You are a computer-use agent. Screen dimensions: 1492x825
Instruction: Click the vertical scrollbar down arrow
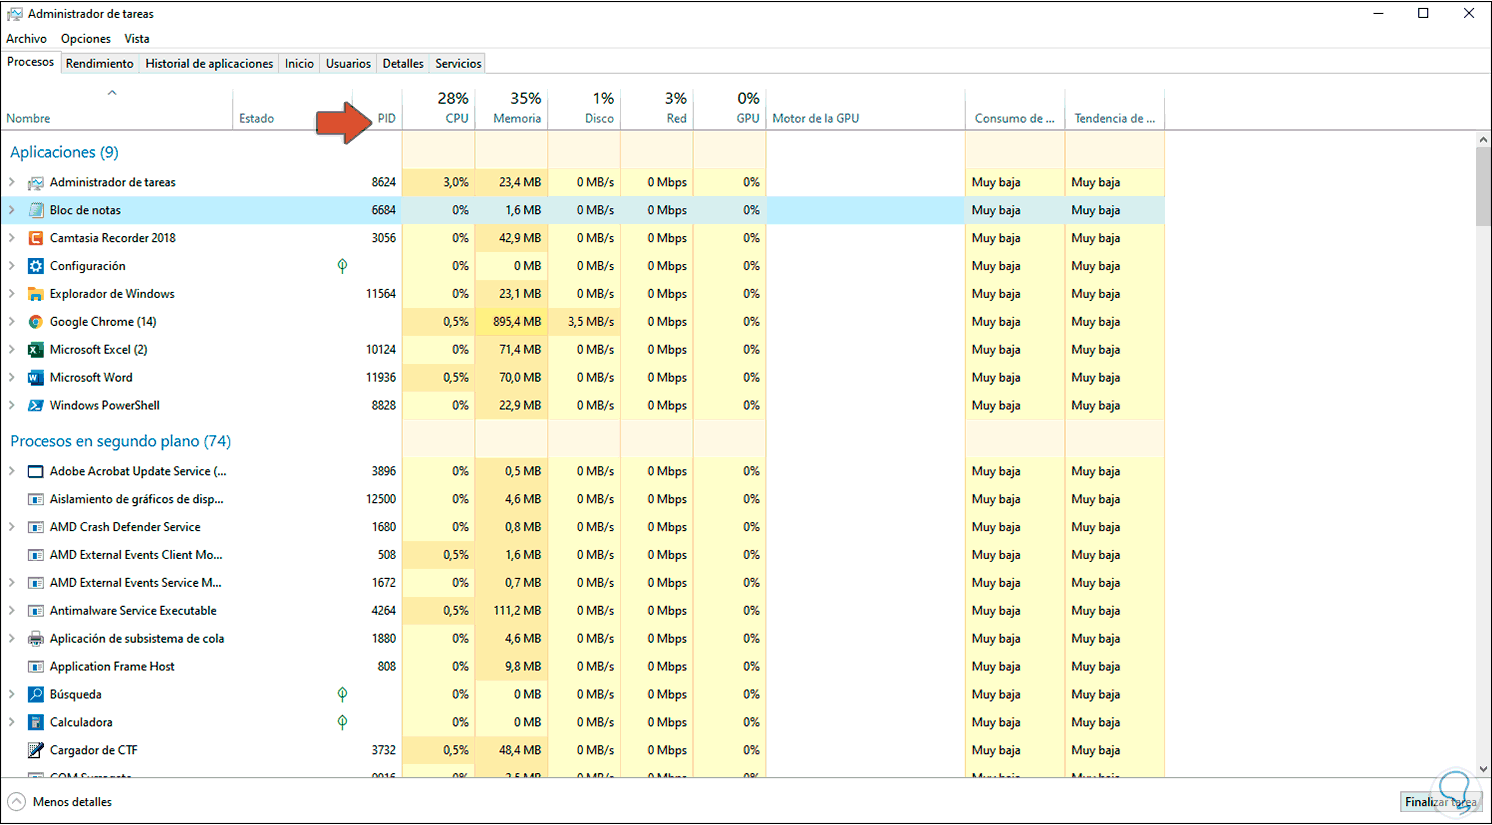click(x=1483, y=769)
